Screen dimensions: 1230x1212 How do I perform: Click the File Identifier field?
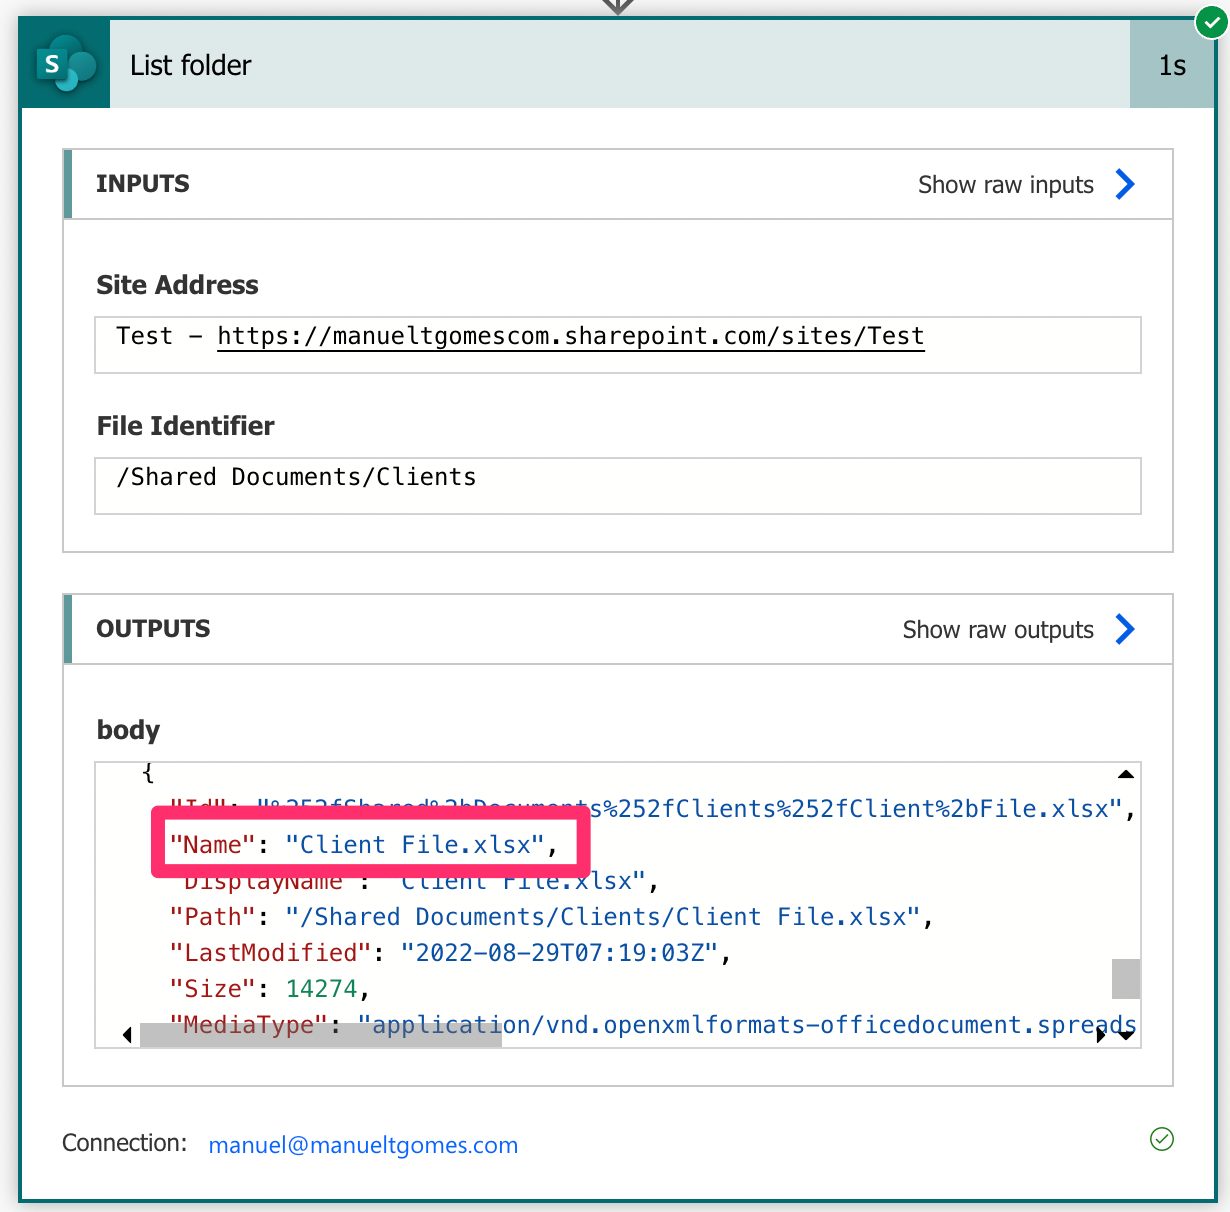click(x=618, y=486)
